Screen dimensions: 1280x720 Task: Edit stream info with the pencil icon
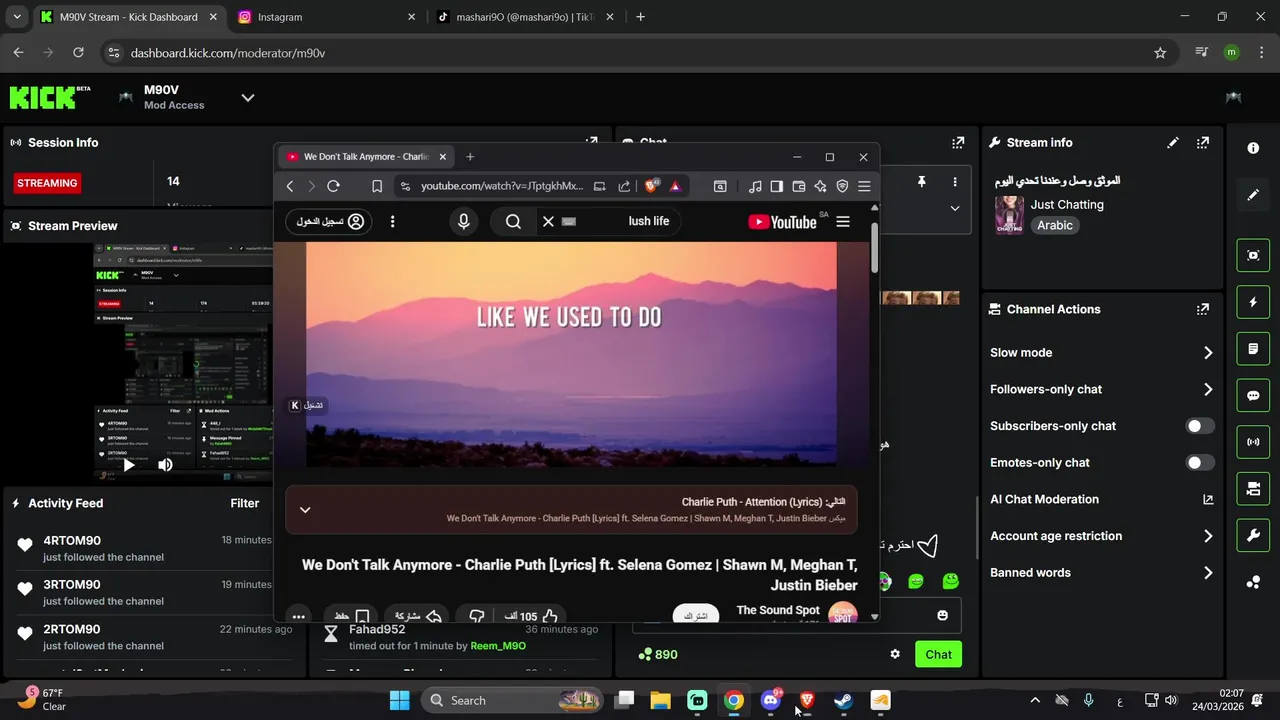tap(1173, 143)
